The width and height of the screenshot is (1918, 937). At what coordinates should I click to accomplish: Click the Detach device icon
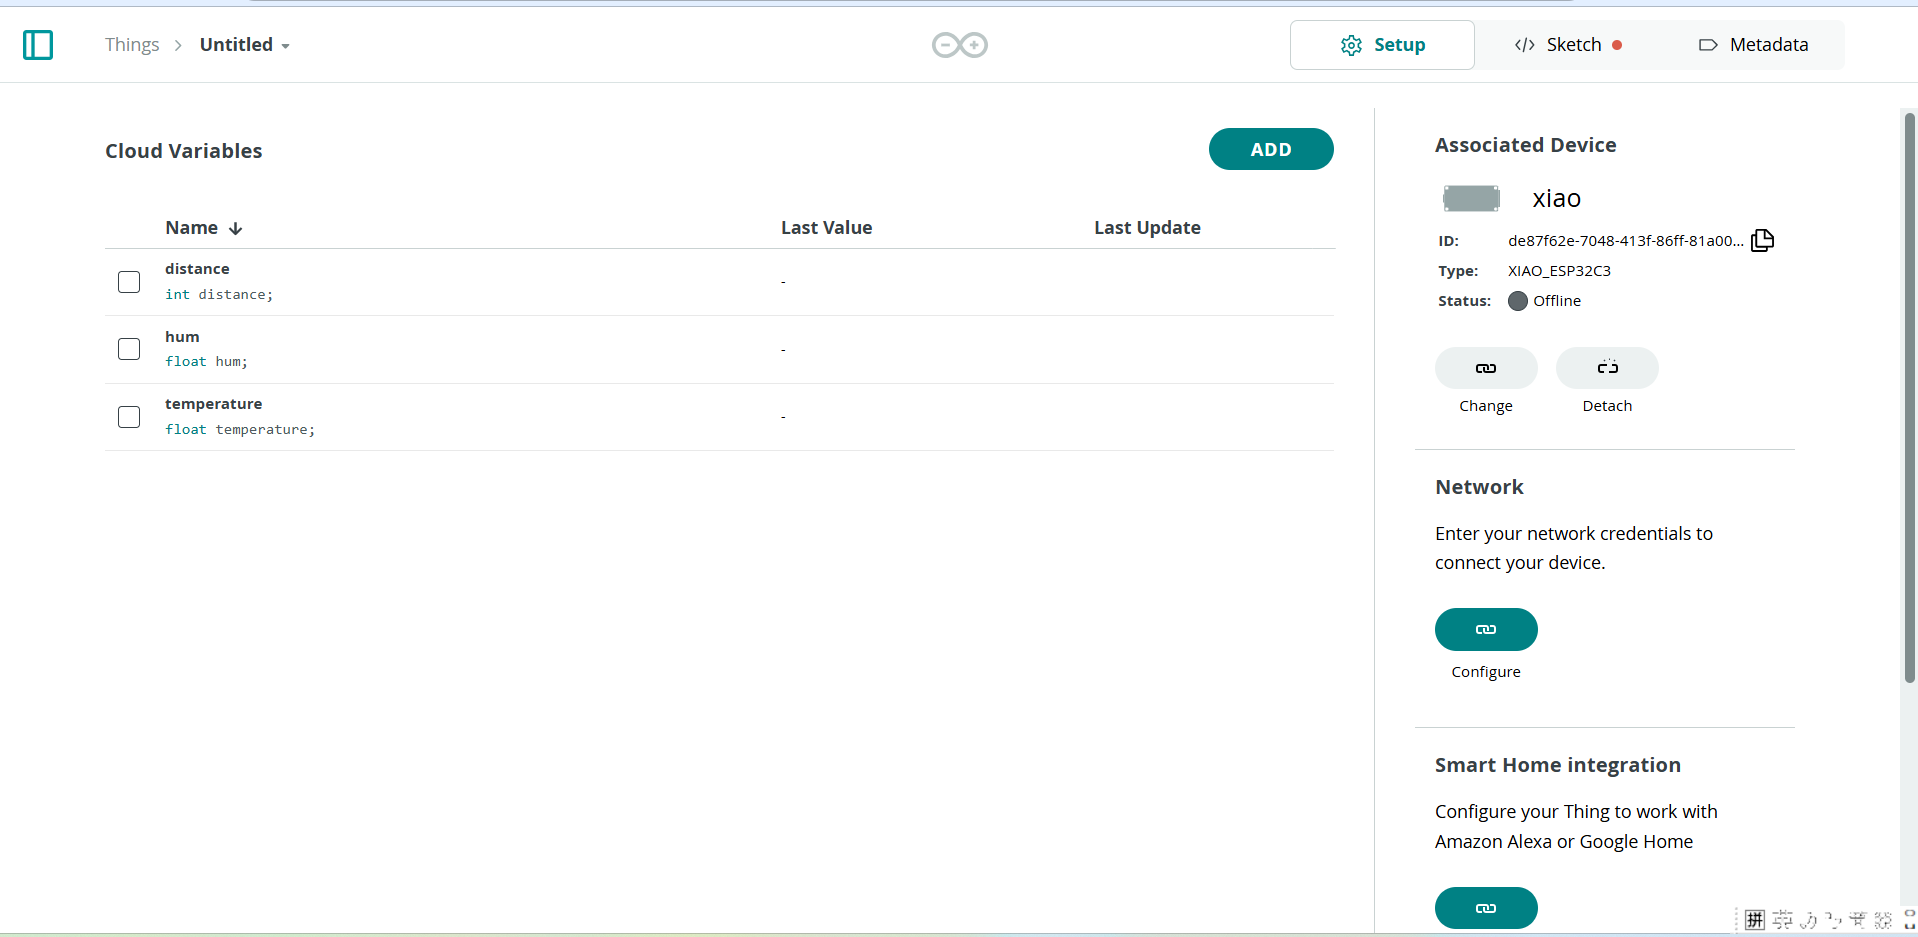click(1607, 368)
